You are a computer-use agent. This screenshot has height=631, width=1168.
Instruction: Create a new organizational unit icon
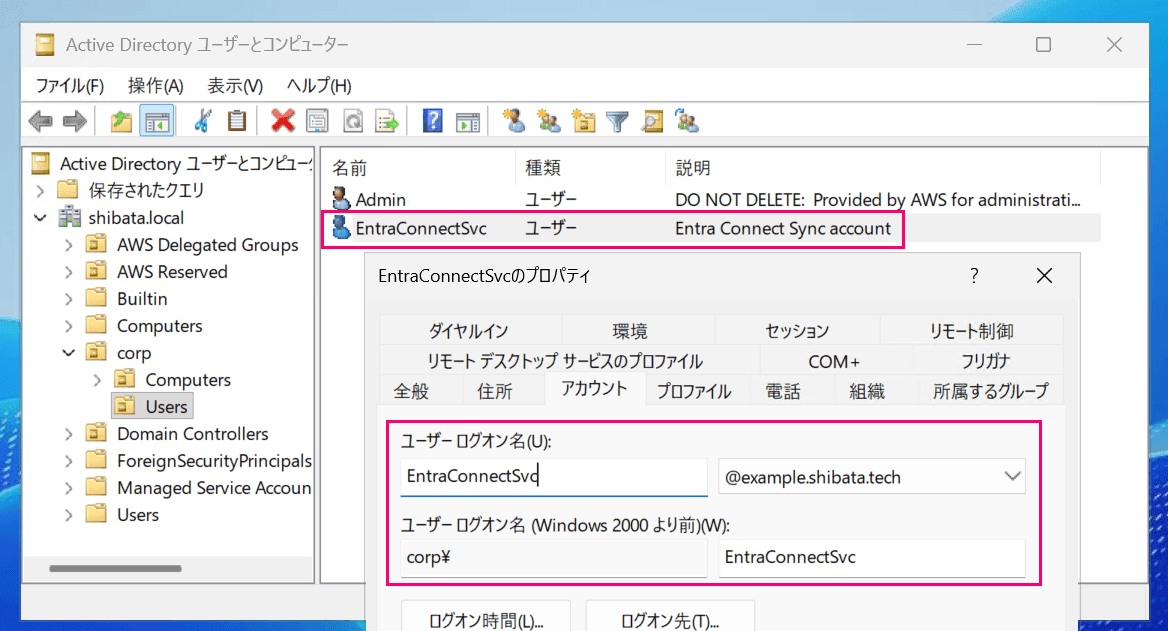pyautogui.click(x=583, y=121)
